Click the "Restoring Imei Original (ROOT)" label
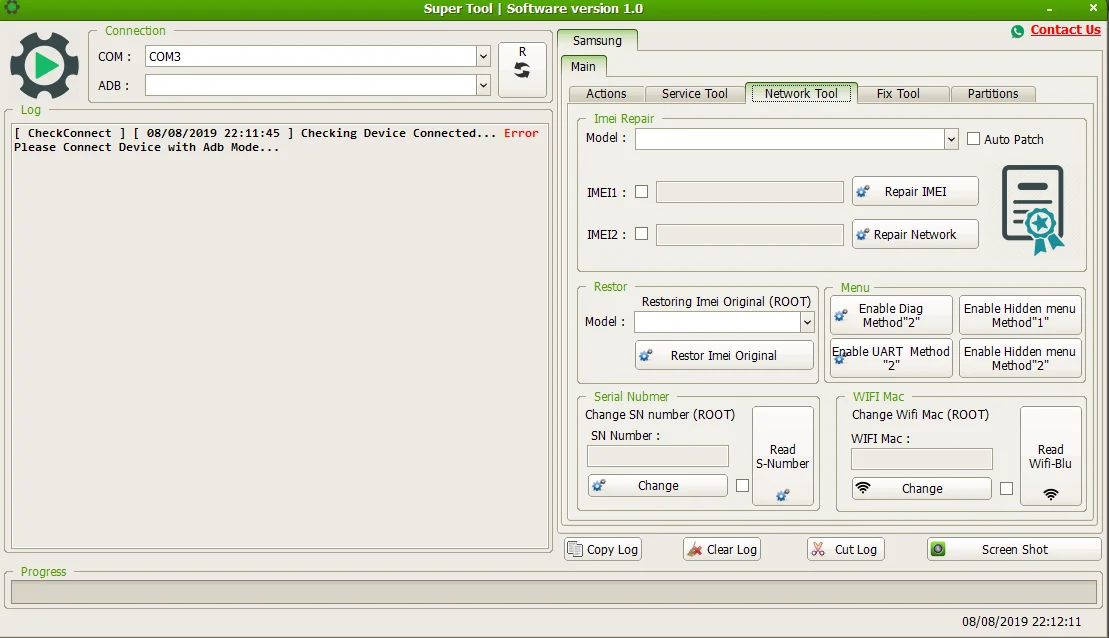Screen dimensions: 1109x638 coord(726,301)
